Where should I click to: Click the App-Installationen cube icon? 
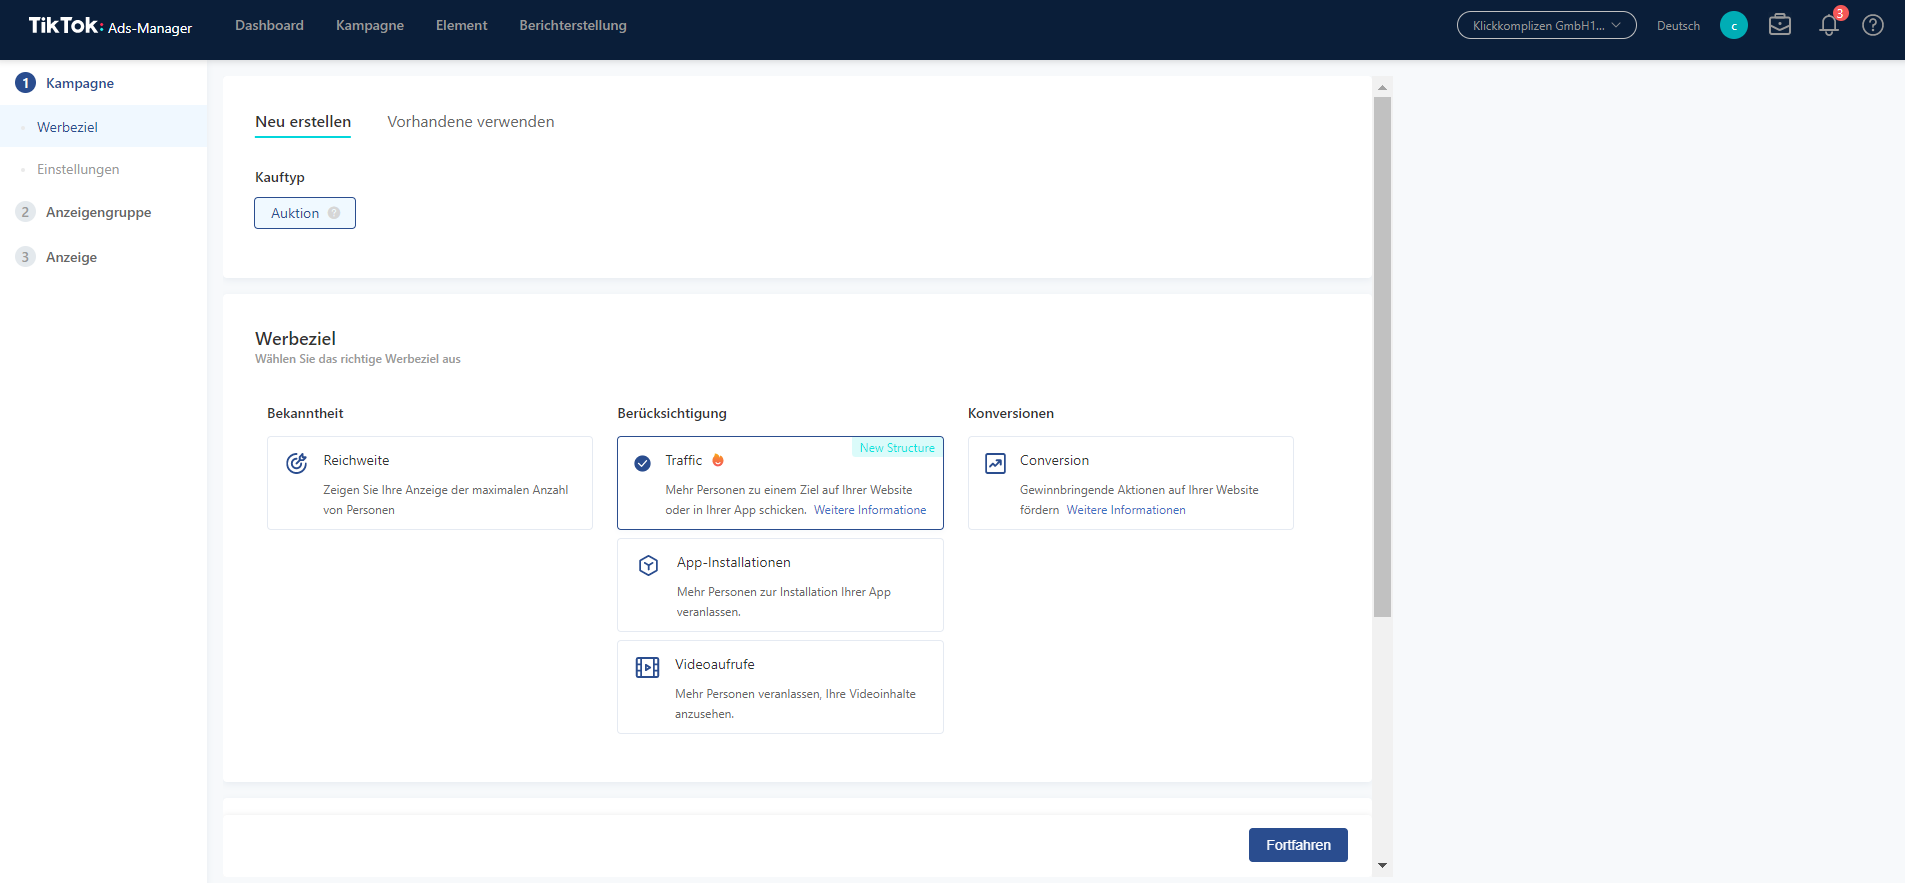[x=648, y=565]
